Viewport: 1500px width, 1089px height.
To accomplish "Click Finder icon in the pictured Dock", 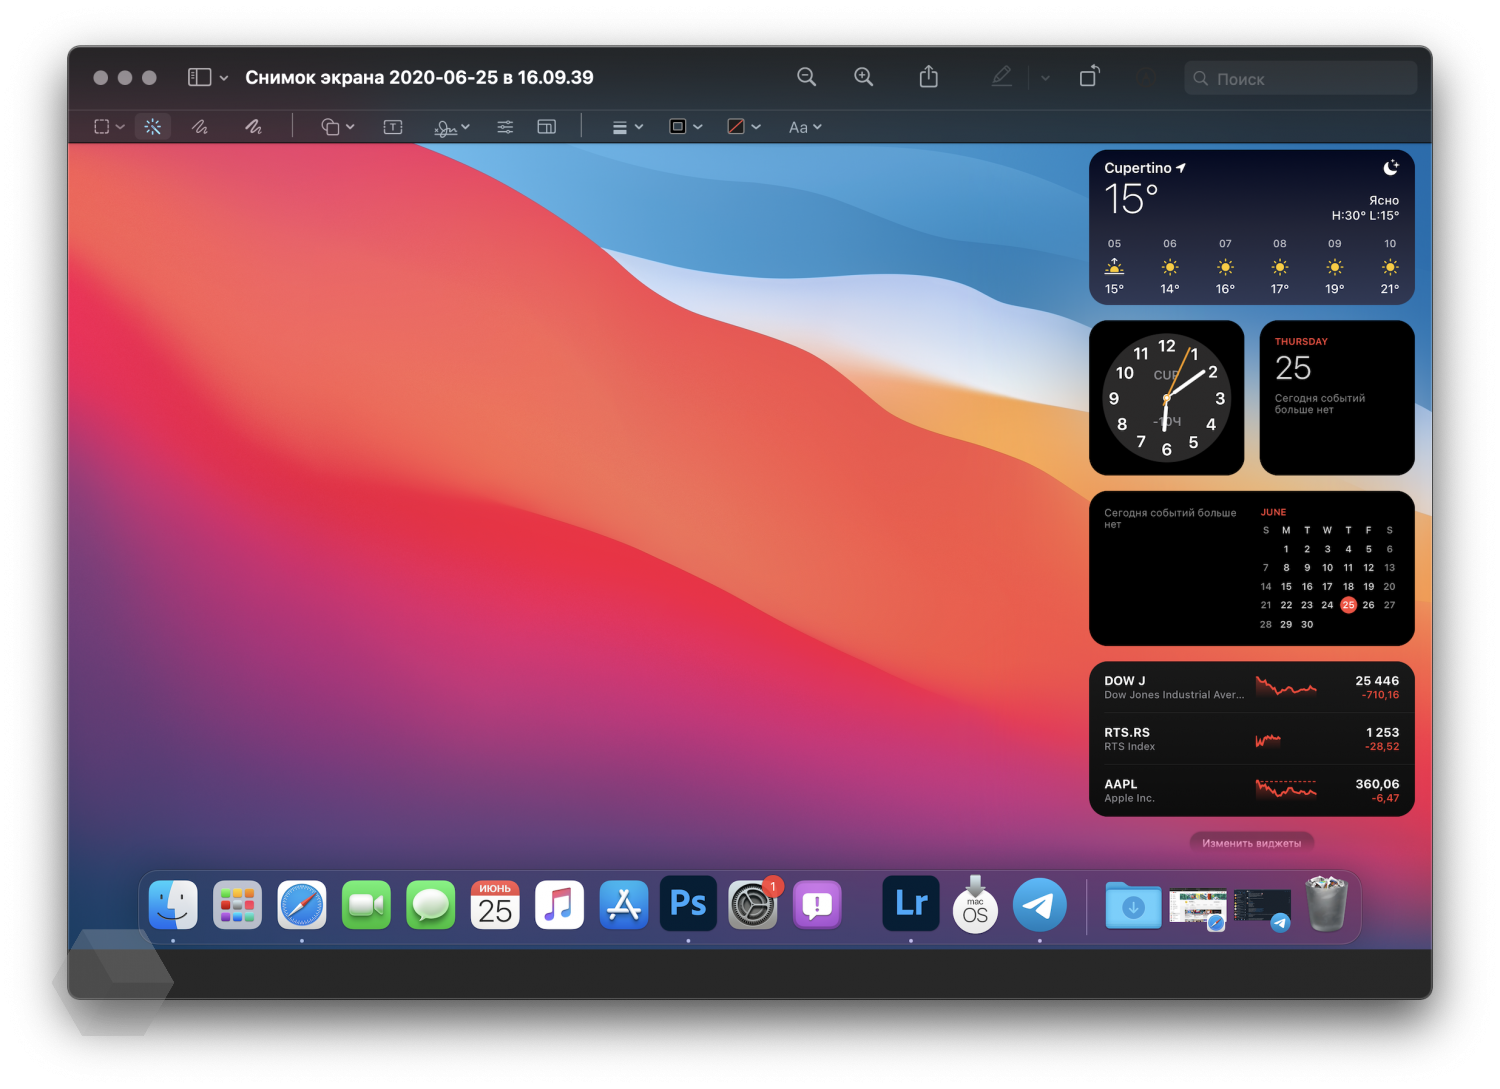I will click(173, 905).
